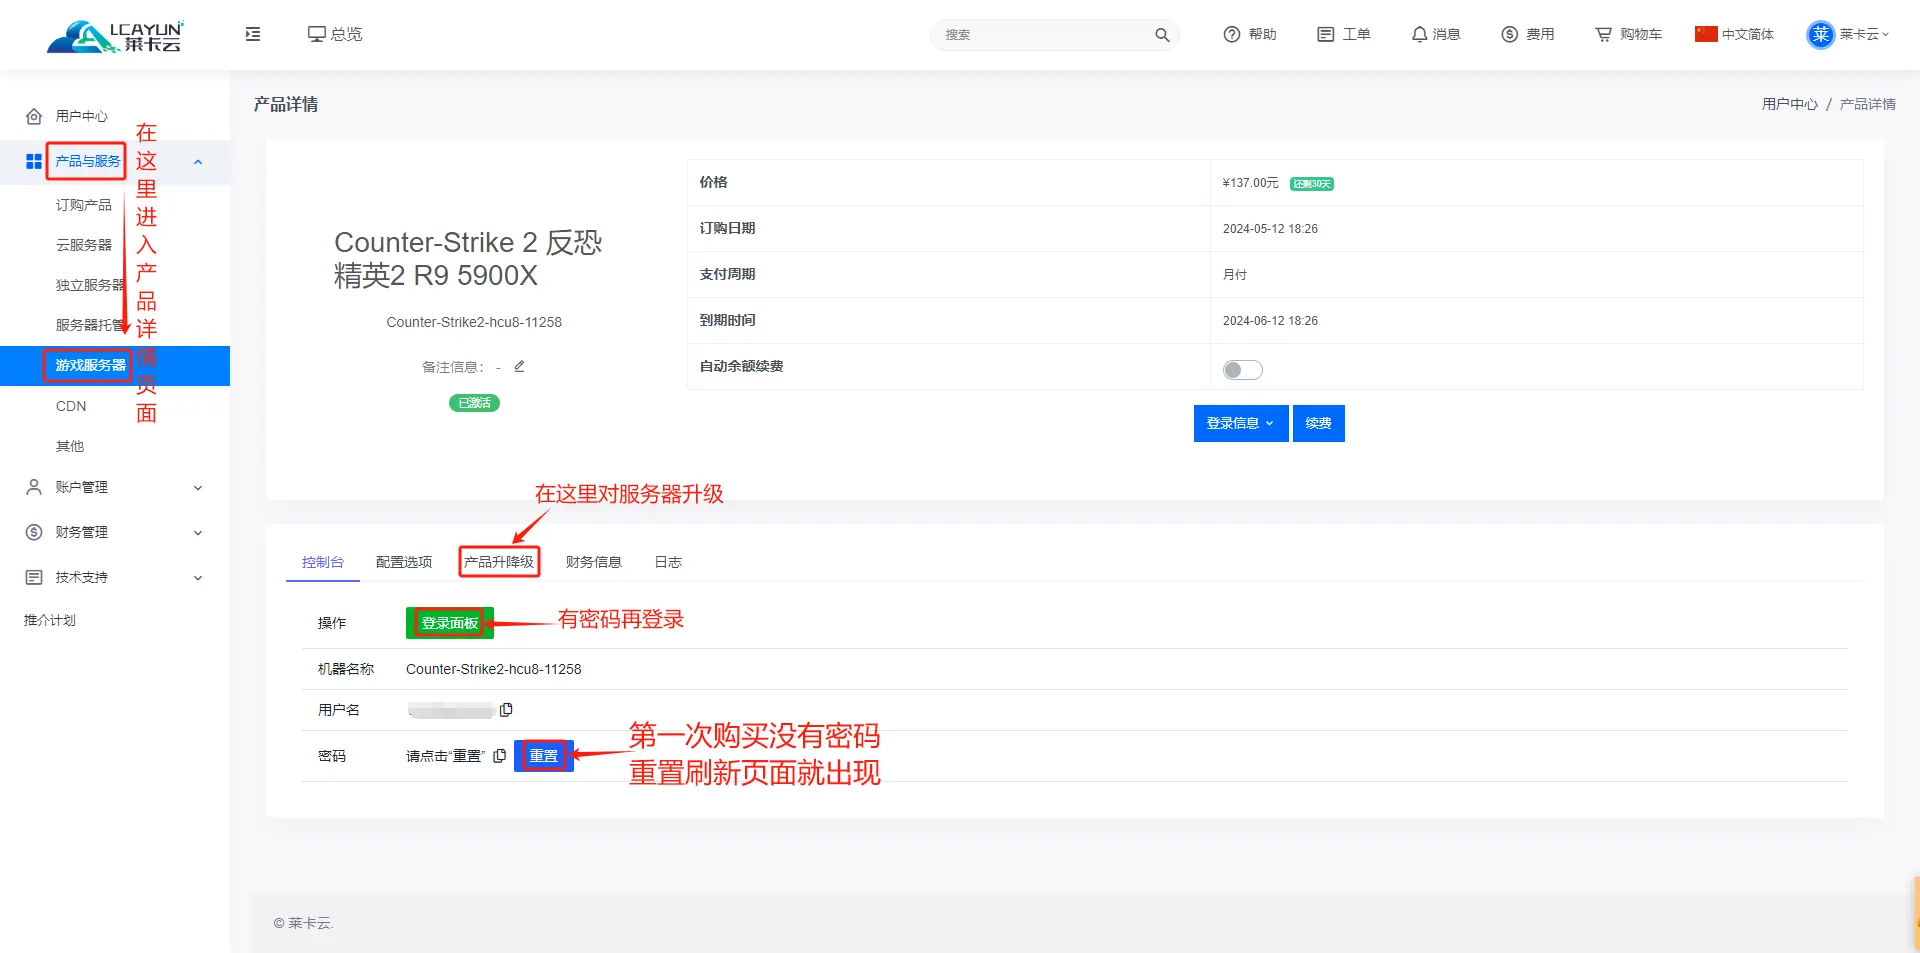The image size is (1920, 953).
Task: Click the ¥137.00元 price value
Action: coord(1250,183)
